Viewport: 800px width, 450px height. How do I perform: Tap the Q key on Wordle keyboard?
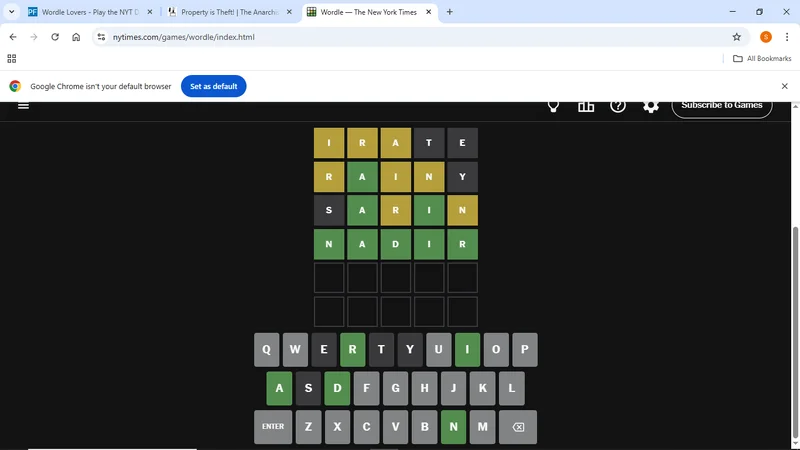tap(267, 349)
